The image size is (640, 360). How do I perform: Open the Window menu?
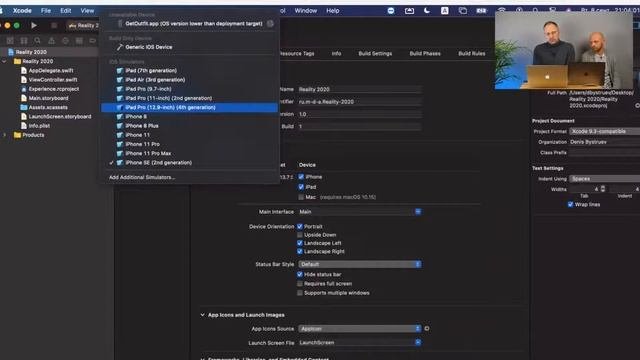pos(306,11)
